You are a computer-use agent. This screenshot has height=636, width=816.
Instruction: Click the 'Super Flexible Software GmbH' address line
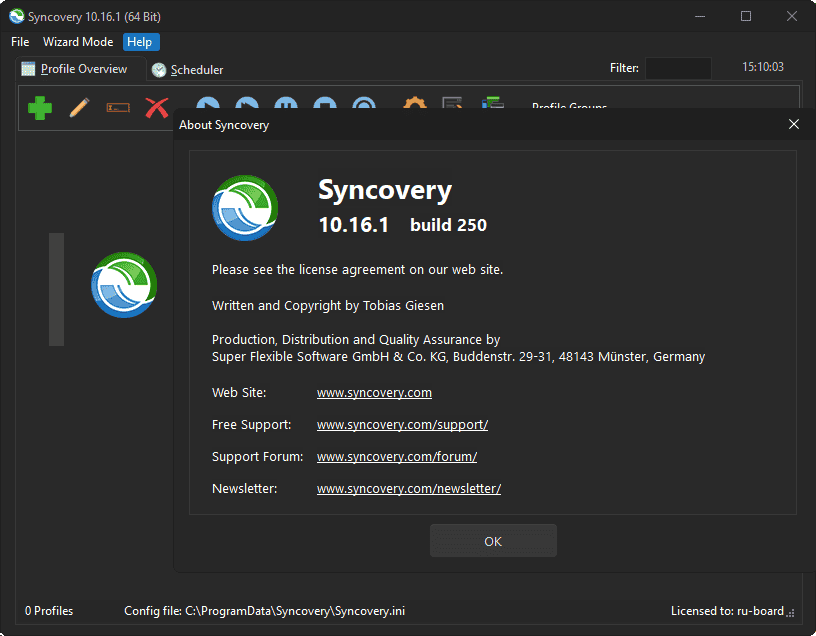(x=458, y=357)
